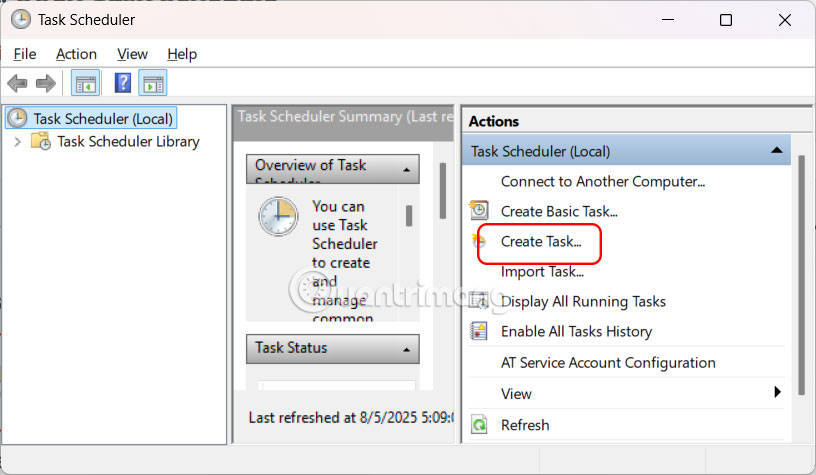
Task: Click the green Refresh icon
Action: [x=479, y=425]
